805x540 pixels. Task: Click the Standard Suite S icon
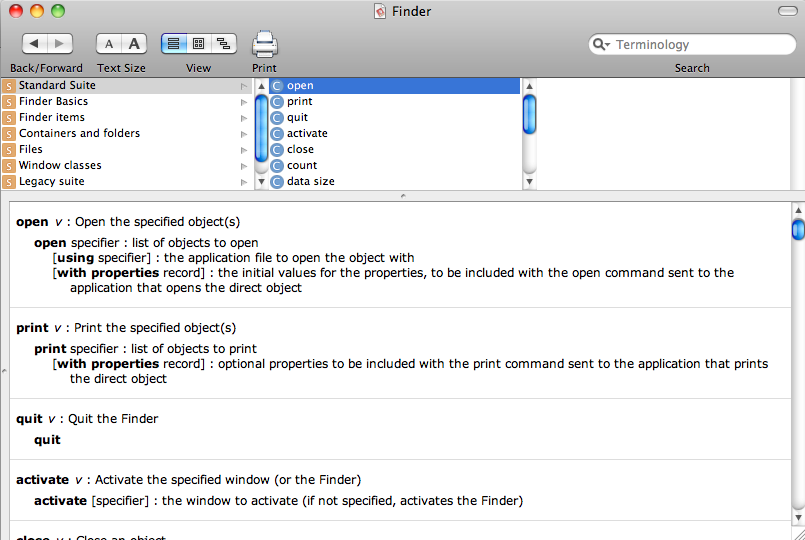(x=9, y=86)
